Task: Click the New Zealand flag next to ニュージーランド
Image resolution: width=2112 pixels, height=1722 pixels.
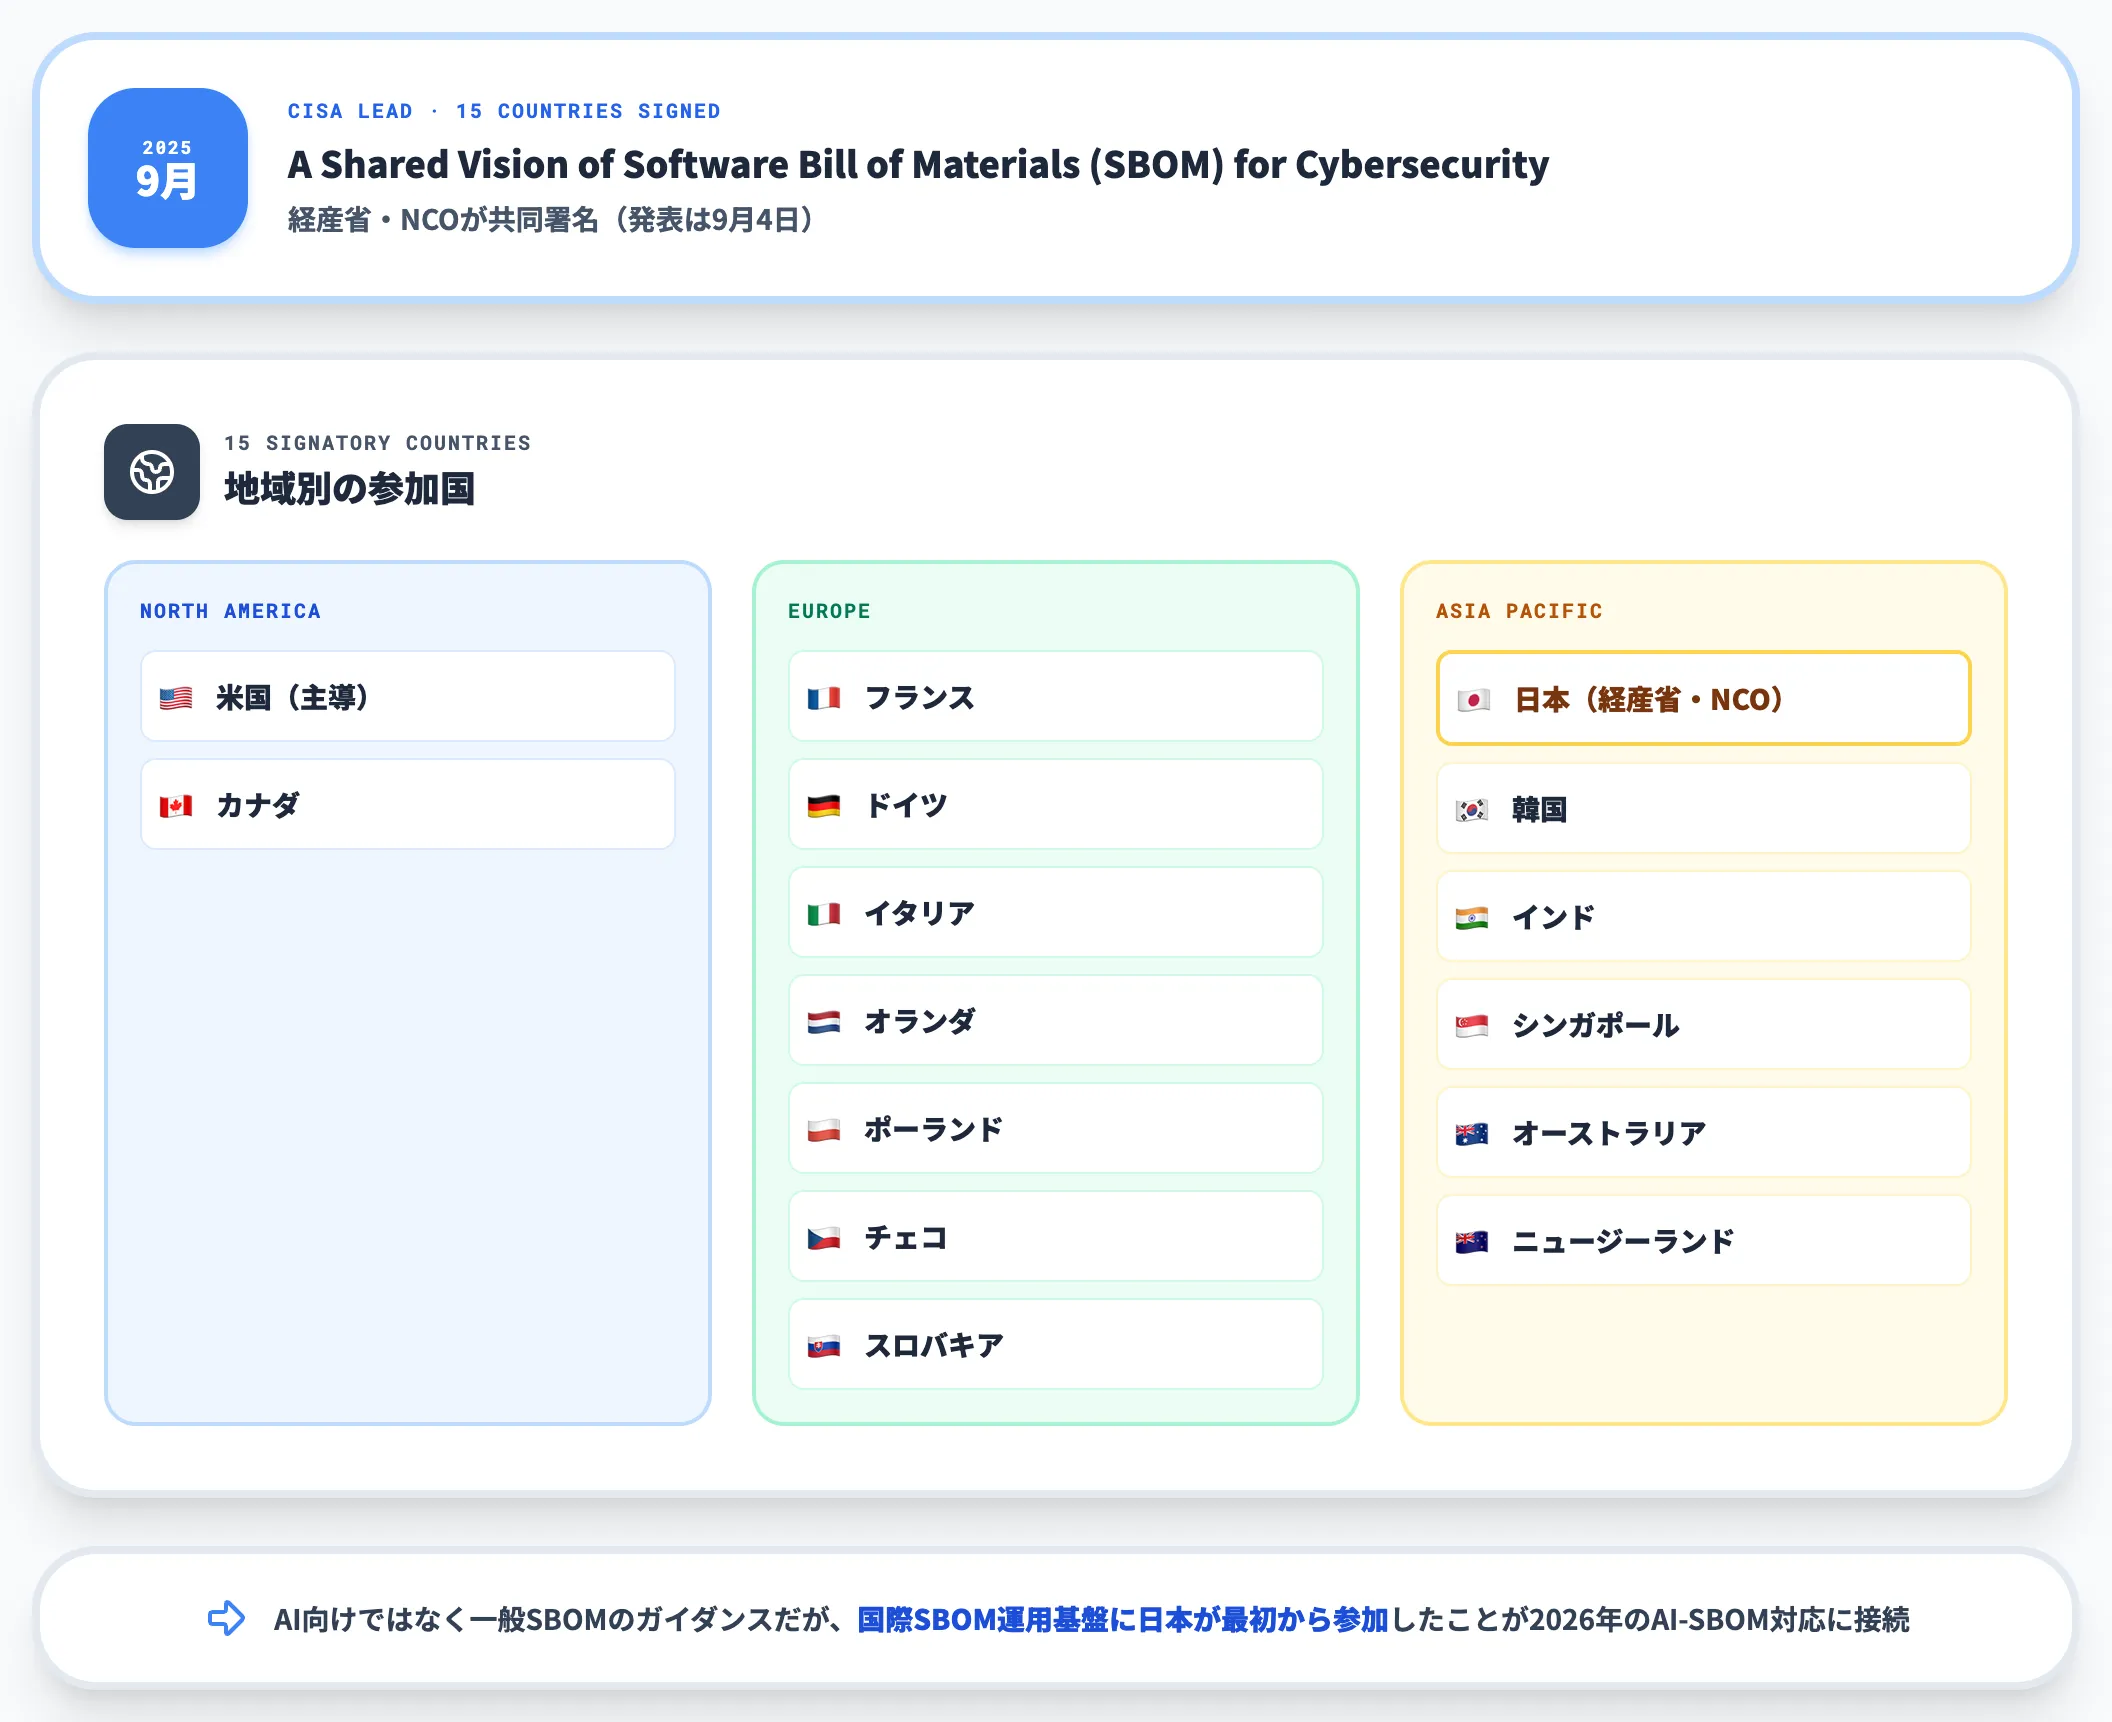Action: [x=1472, y=1242]
